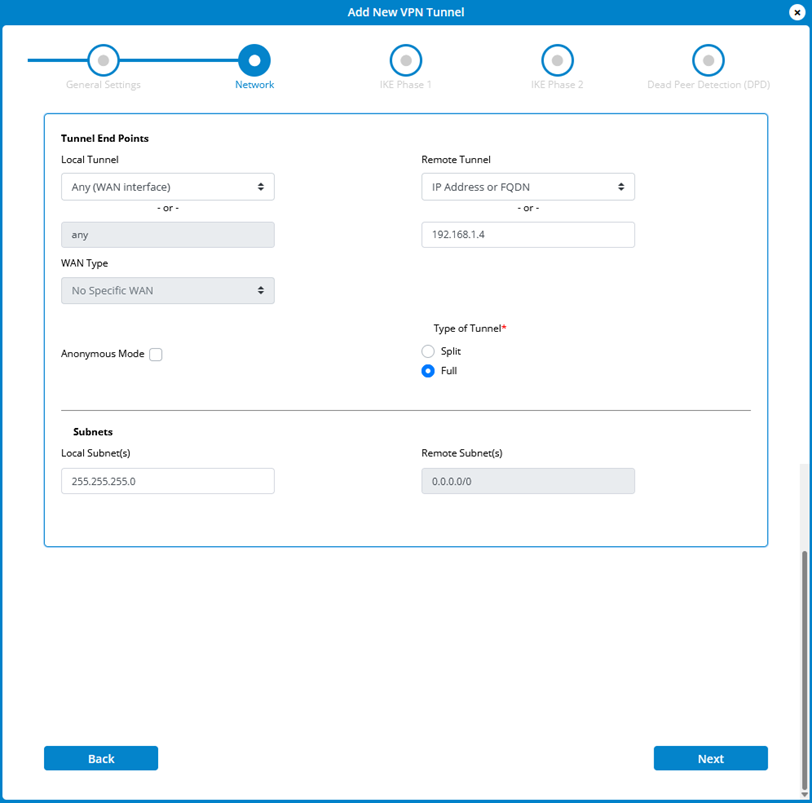Expand the WAN Type dropdown
The width and height of the screenshot is (812, 803).
tap(167, 291)
